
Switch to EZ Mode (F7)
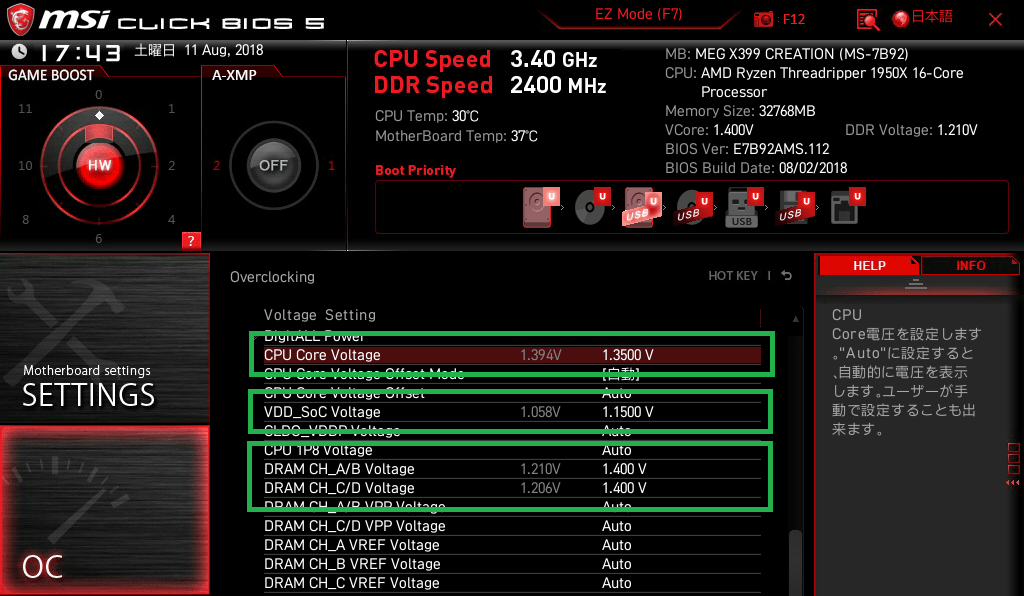coord(638,14)
